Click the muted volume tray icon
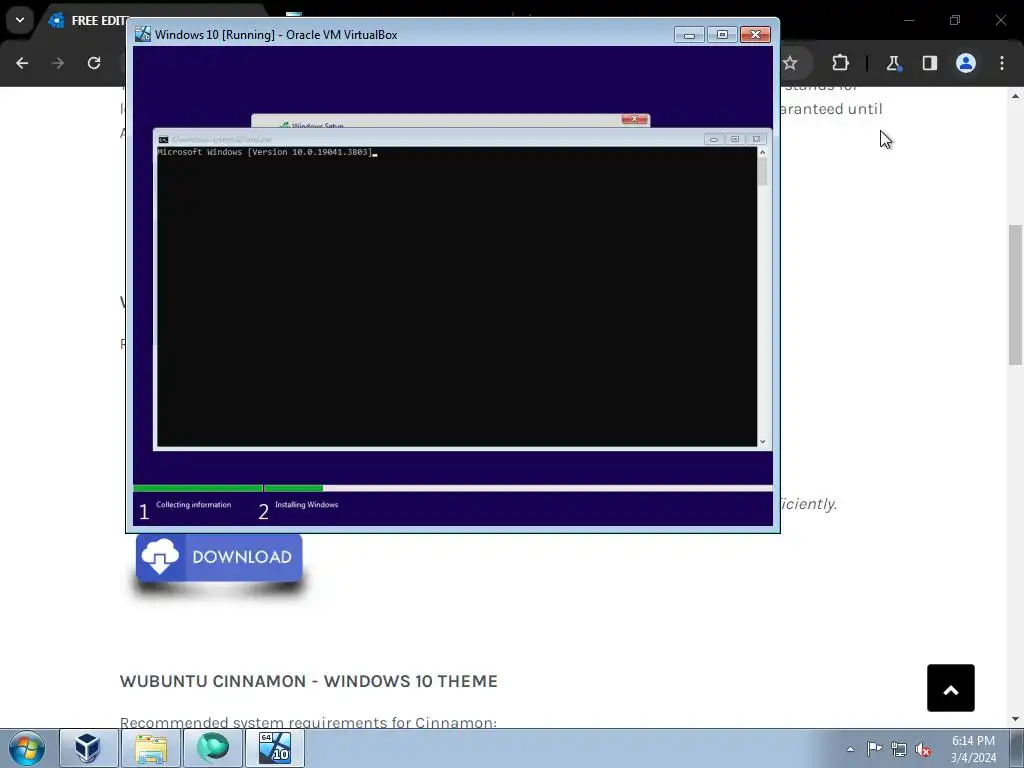This screenshot has height=768, width=1024. coord(923,749)
